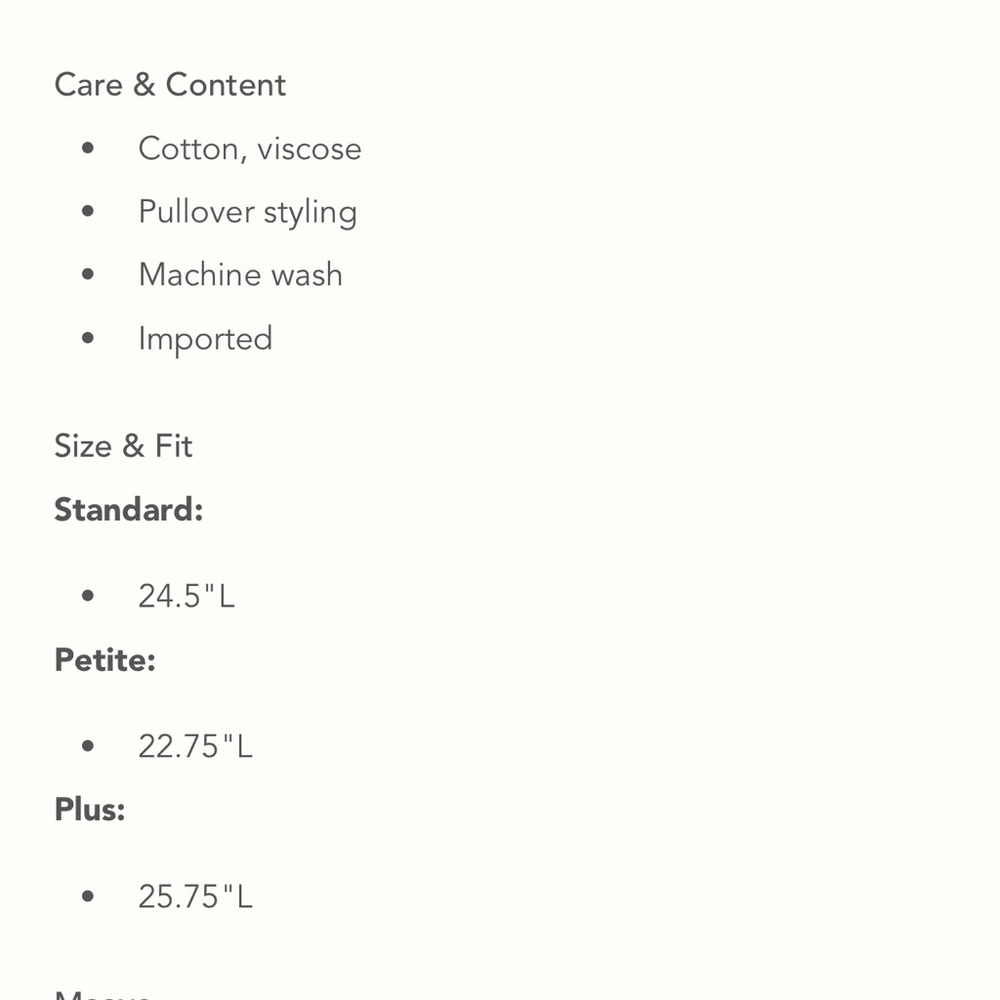Click the Care & Content heading
Image resolution: width=1000 pixels, height=1000 pixels.
coord(170,85)
